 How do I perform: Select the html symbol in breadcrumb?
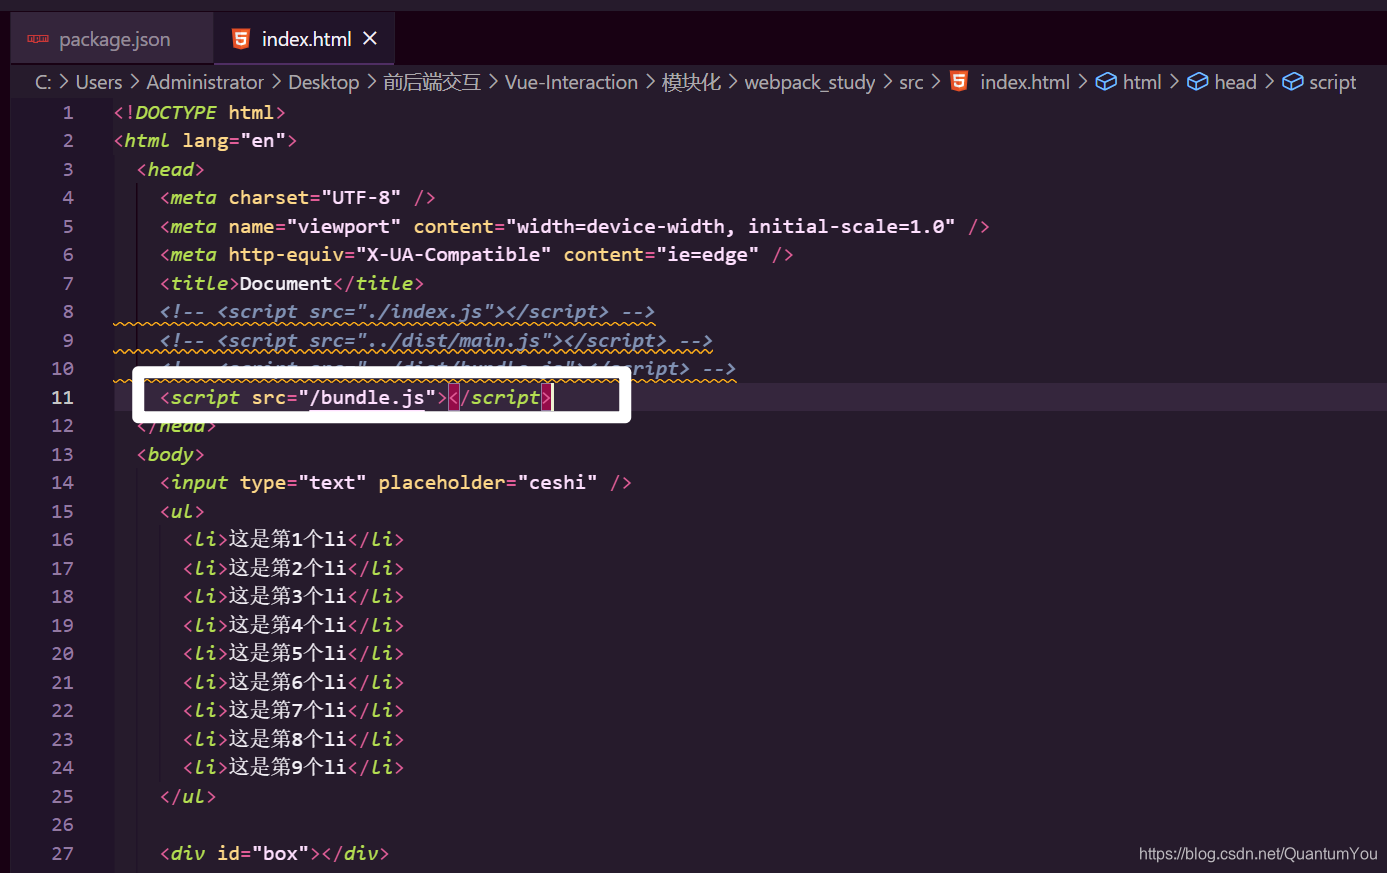pos(1142,82)
